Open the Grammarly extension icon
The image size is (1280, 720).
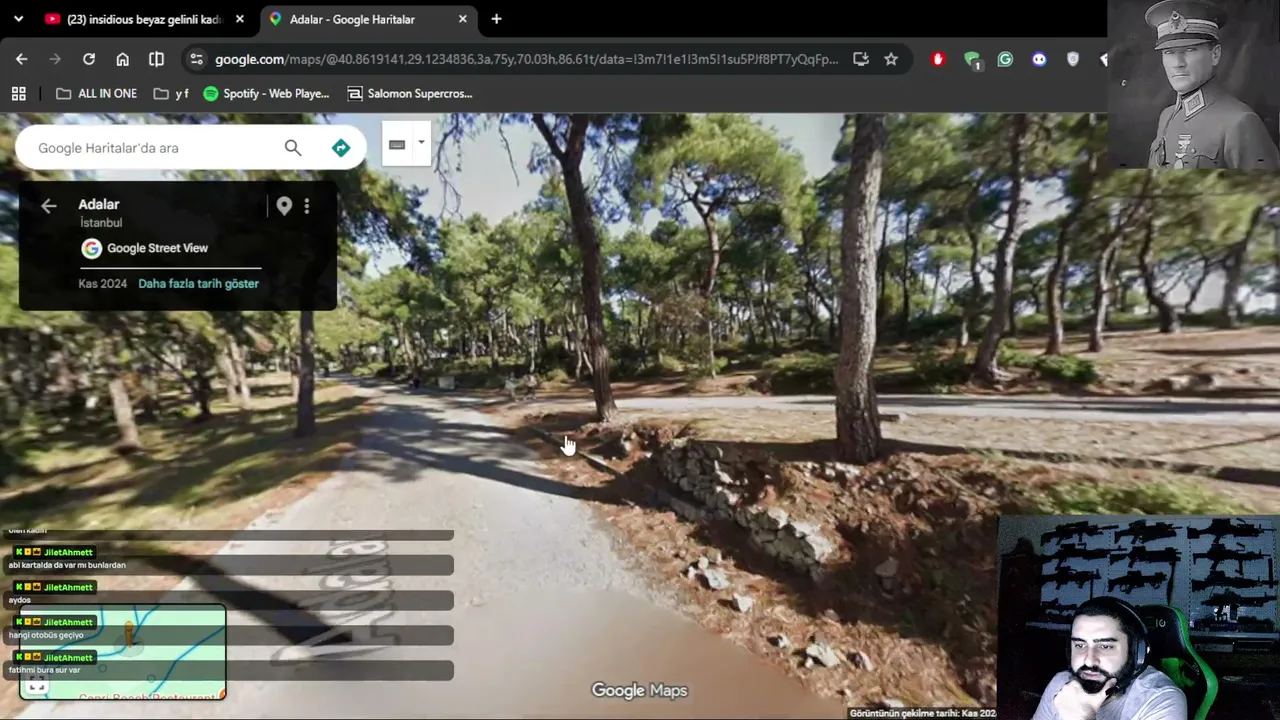pyautogui.click(x=1005, y=59)
